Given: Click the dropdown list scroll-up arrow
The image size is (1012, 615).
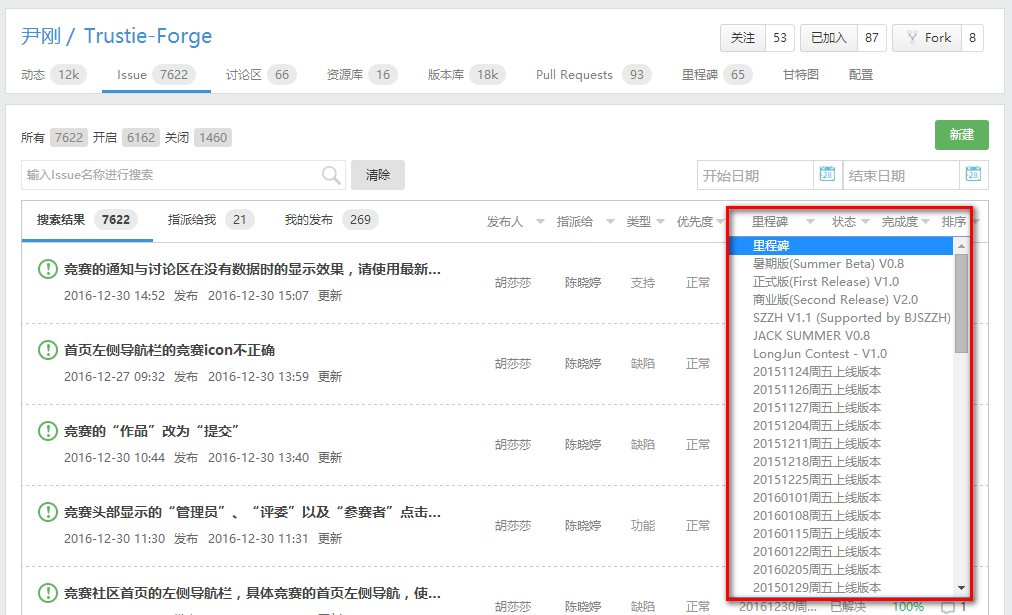Looking at the screenshot, I should [x=962, y=246].
